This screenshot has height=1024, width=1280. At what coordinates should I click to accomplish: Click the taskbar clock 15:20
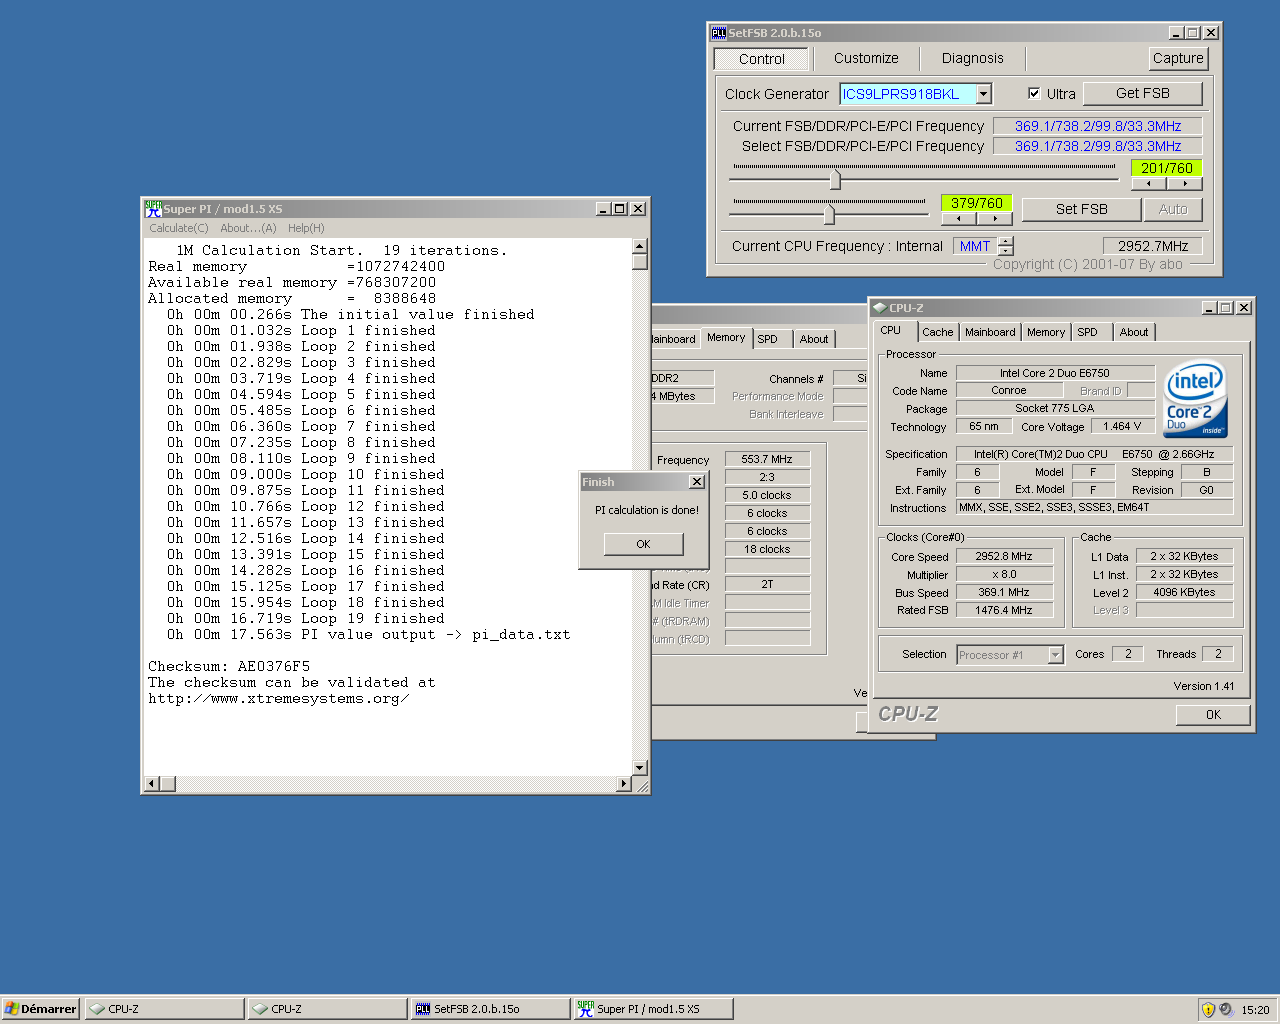click(x=1255, y=1010)
